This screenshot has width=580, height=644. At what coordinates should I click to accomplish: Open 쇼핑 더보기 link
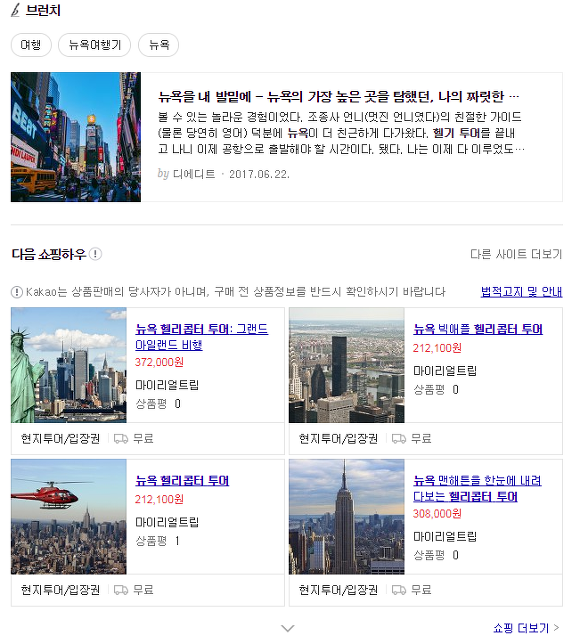pyautogui.click(x=526, y=628)
